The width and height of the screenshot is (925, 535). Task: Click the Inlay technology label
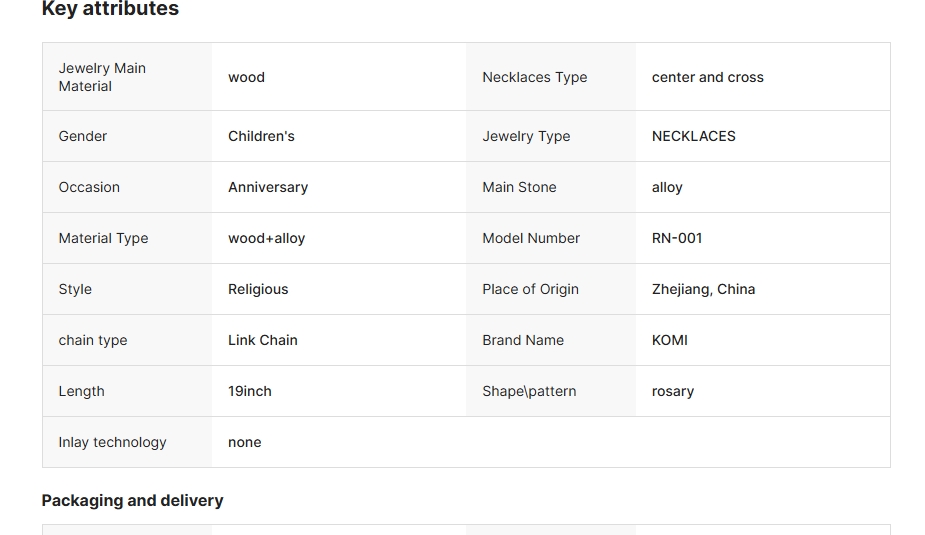coord(112,442)
